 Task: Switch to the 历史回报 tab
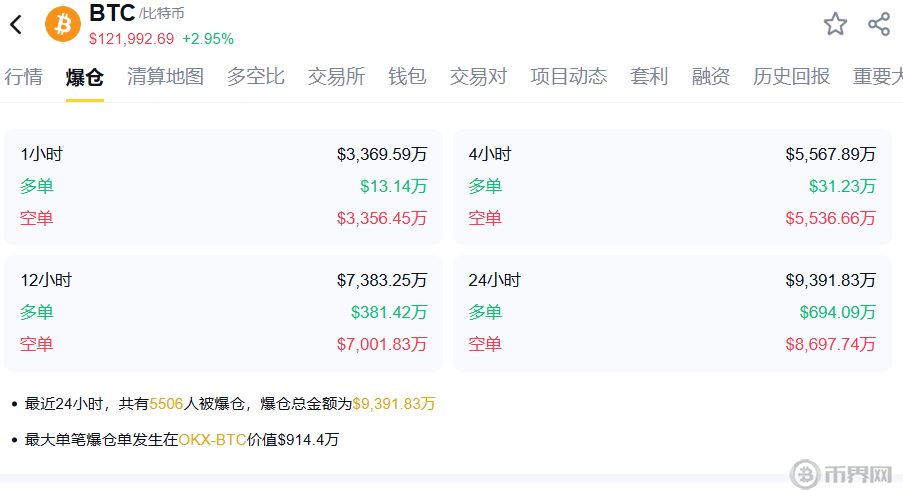(791, 77)
